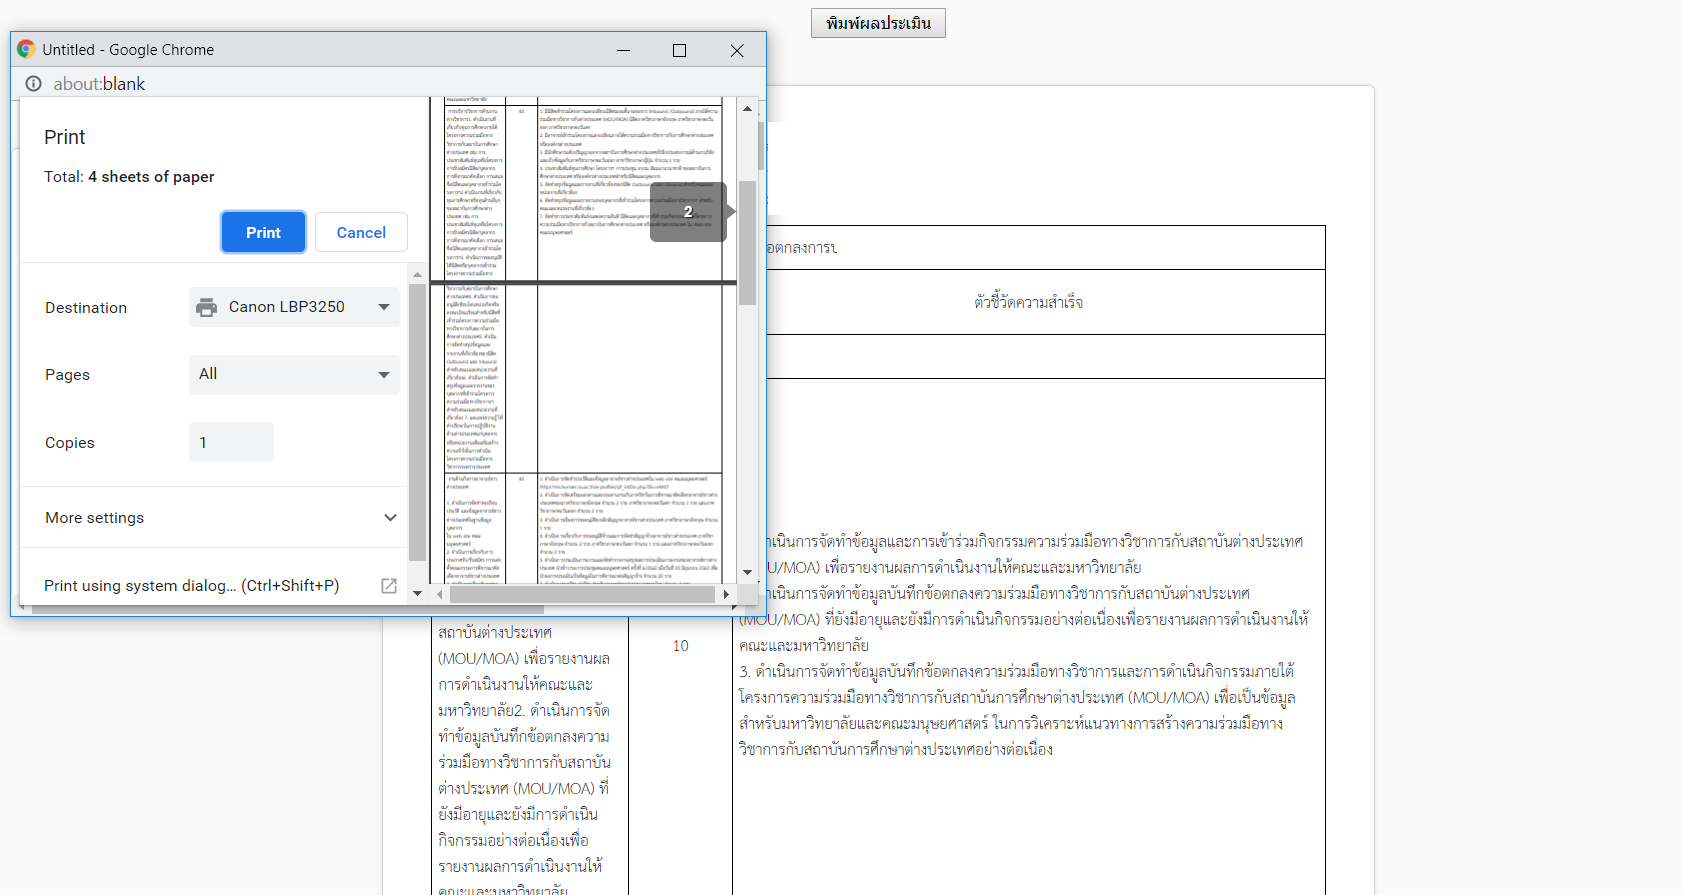Image resolution: width=1683 pixels, height=895 pixels.
Task: Click the พิมพ์ผลประเมิน button in background page
Action: tap(878, 23)
